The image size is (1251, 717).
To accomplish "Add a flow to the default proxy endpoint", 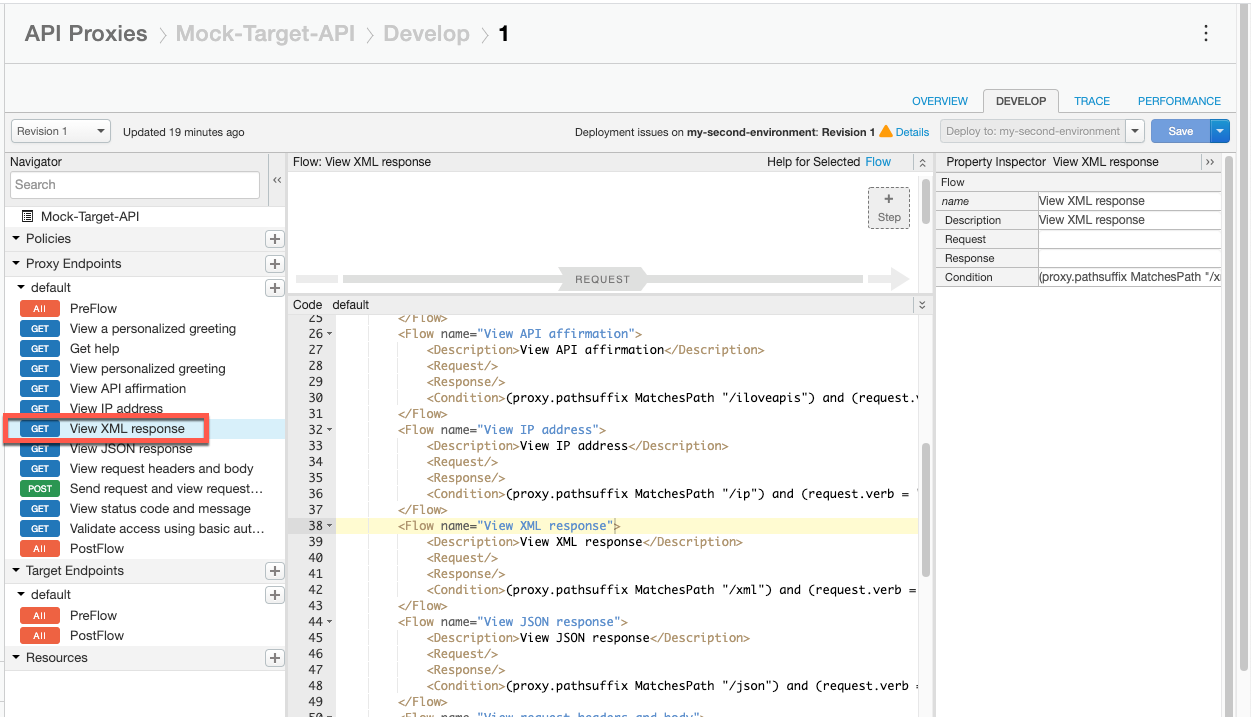I will tap(275, 287).
